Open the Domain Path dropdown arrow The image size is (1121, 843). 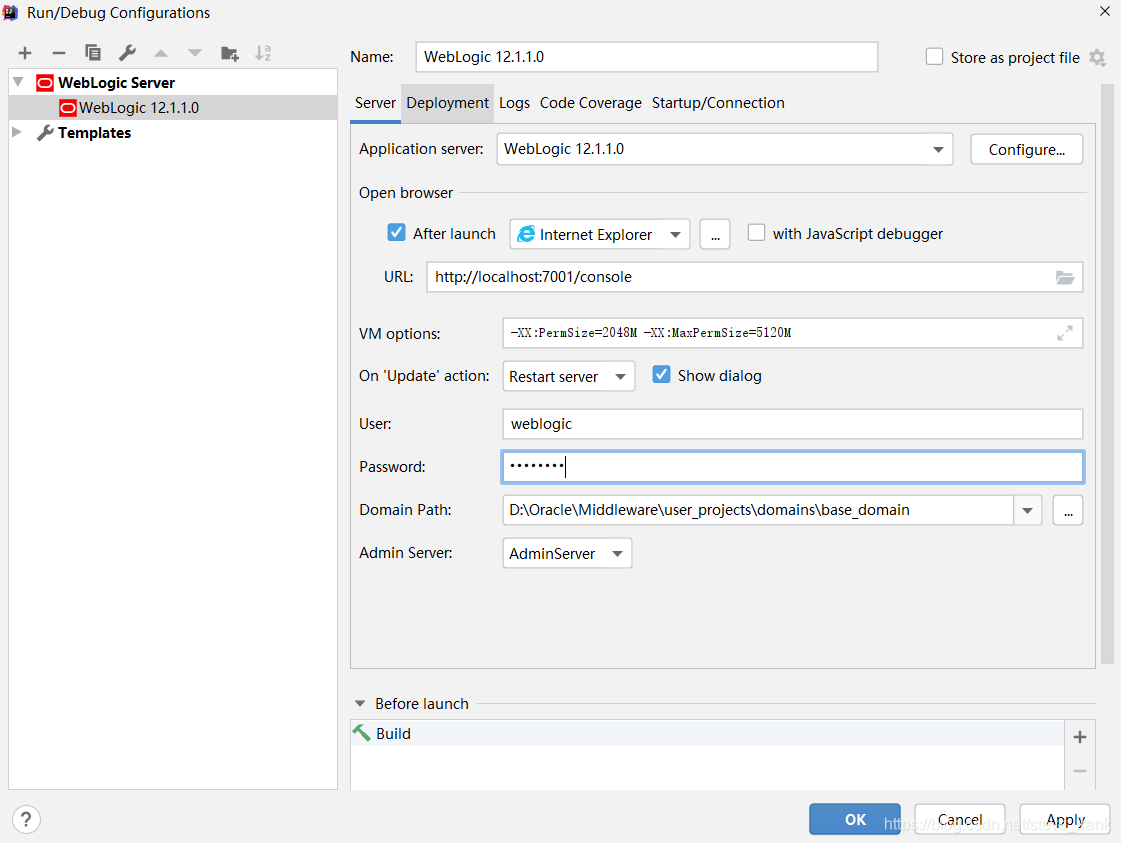click(x=1027, y=511)
